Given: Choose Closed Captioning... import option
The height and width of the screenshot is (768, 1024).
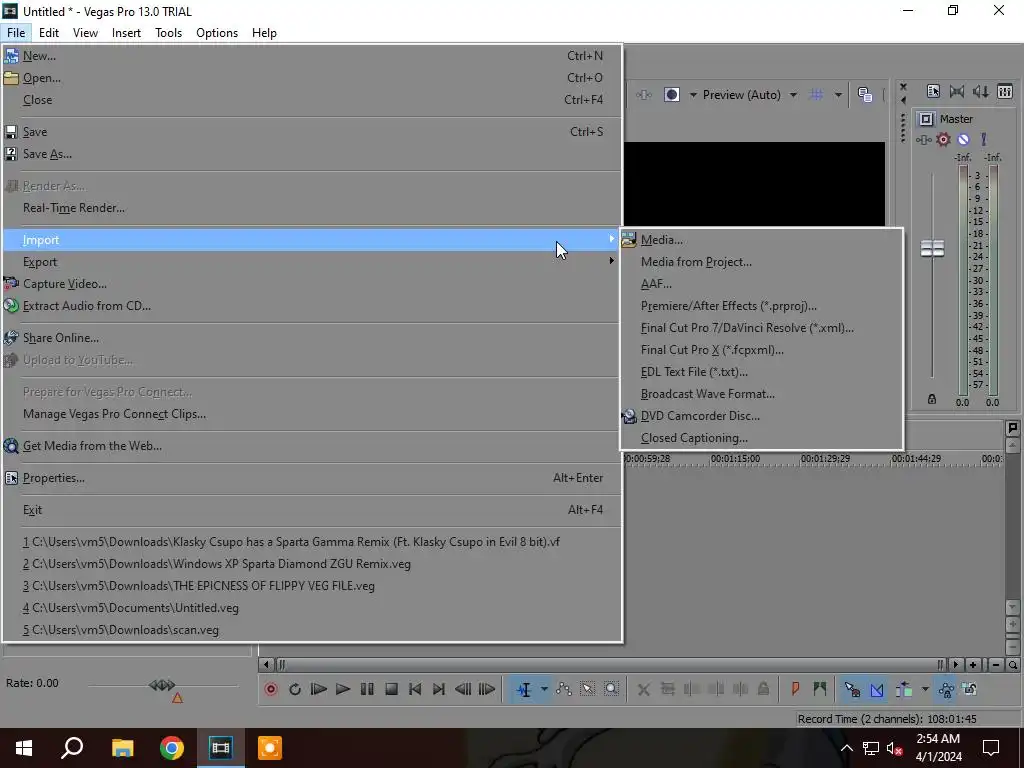Looking at the screenshot, I should [x=762, y=438].
